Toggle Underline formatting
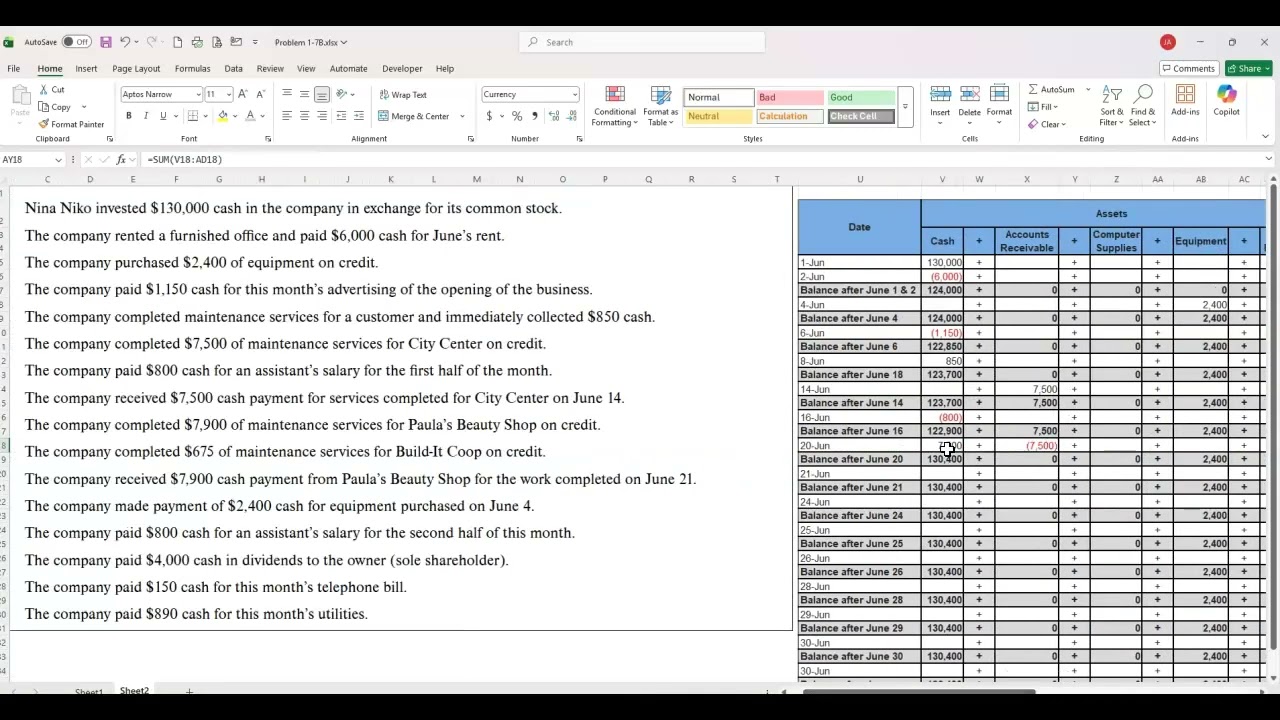 point(162,116)
